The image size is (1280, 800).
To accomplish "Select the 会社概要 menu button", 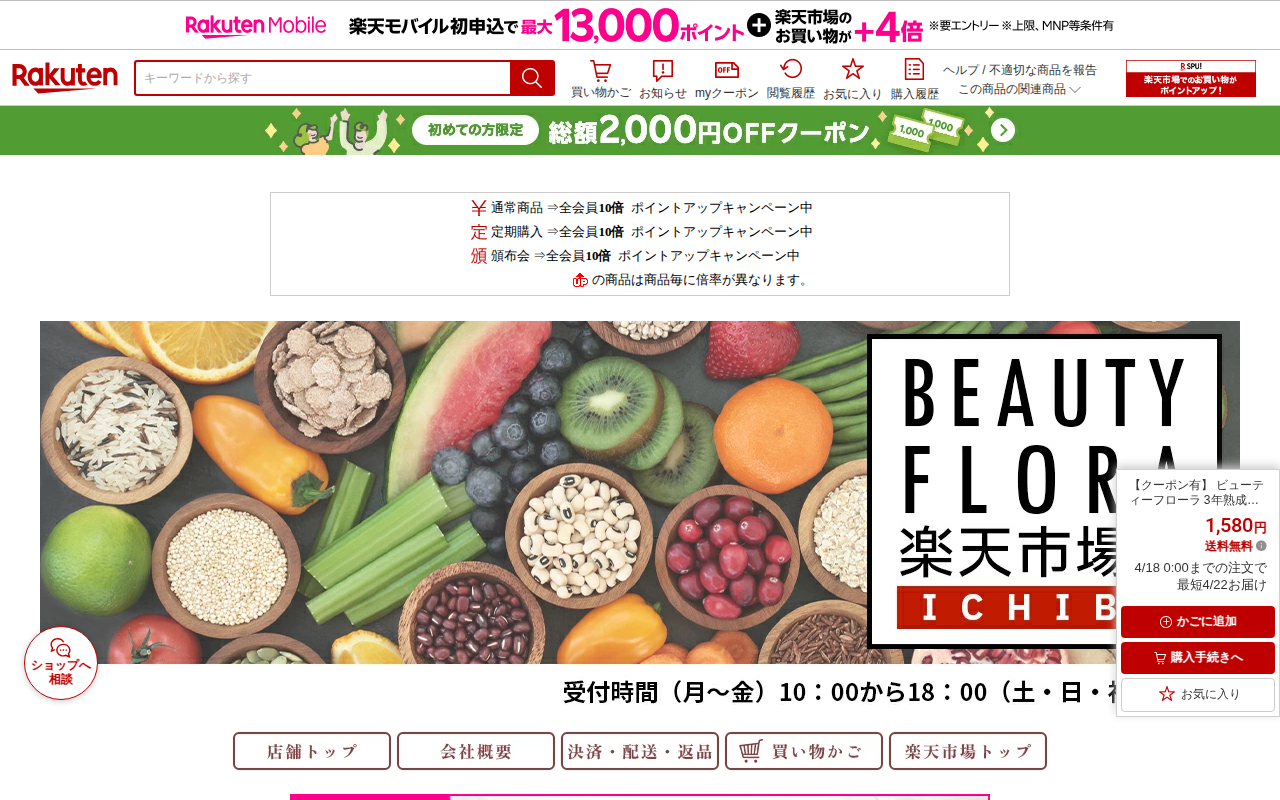I will (476, 751).
